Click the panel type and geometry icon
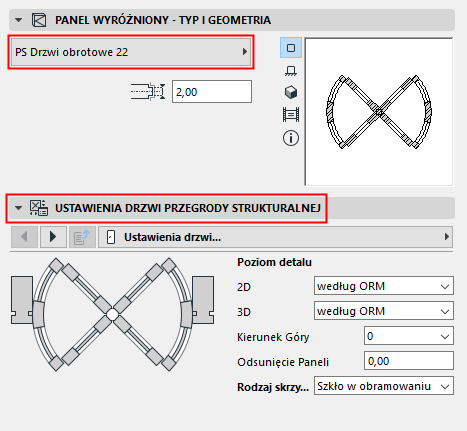Image resolution: width=467 pixels, height=431 pixels. pos(39,20)
